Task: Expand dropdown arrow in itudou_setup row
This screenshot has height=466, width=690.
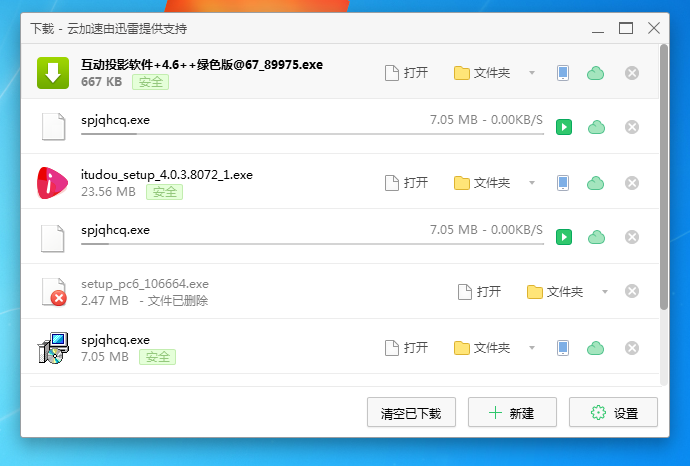Action: pos(532,182)
